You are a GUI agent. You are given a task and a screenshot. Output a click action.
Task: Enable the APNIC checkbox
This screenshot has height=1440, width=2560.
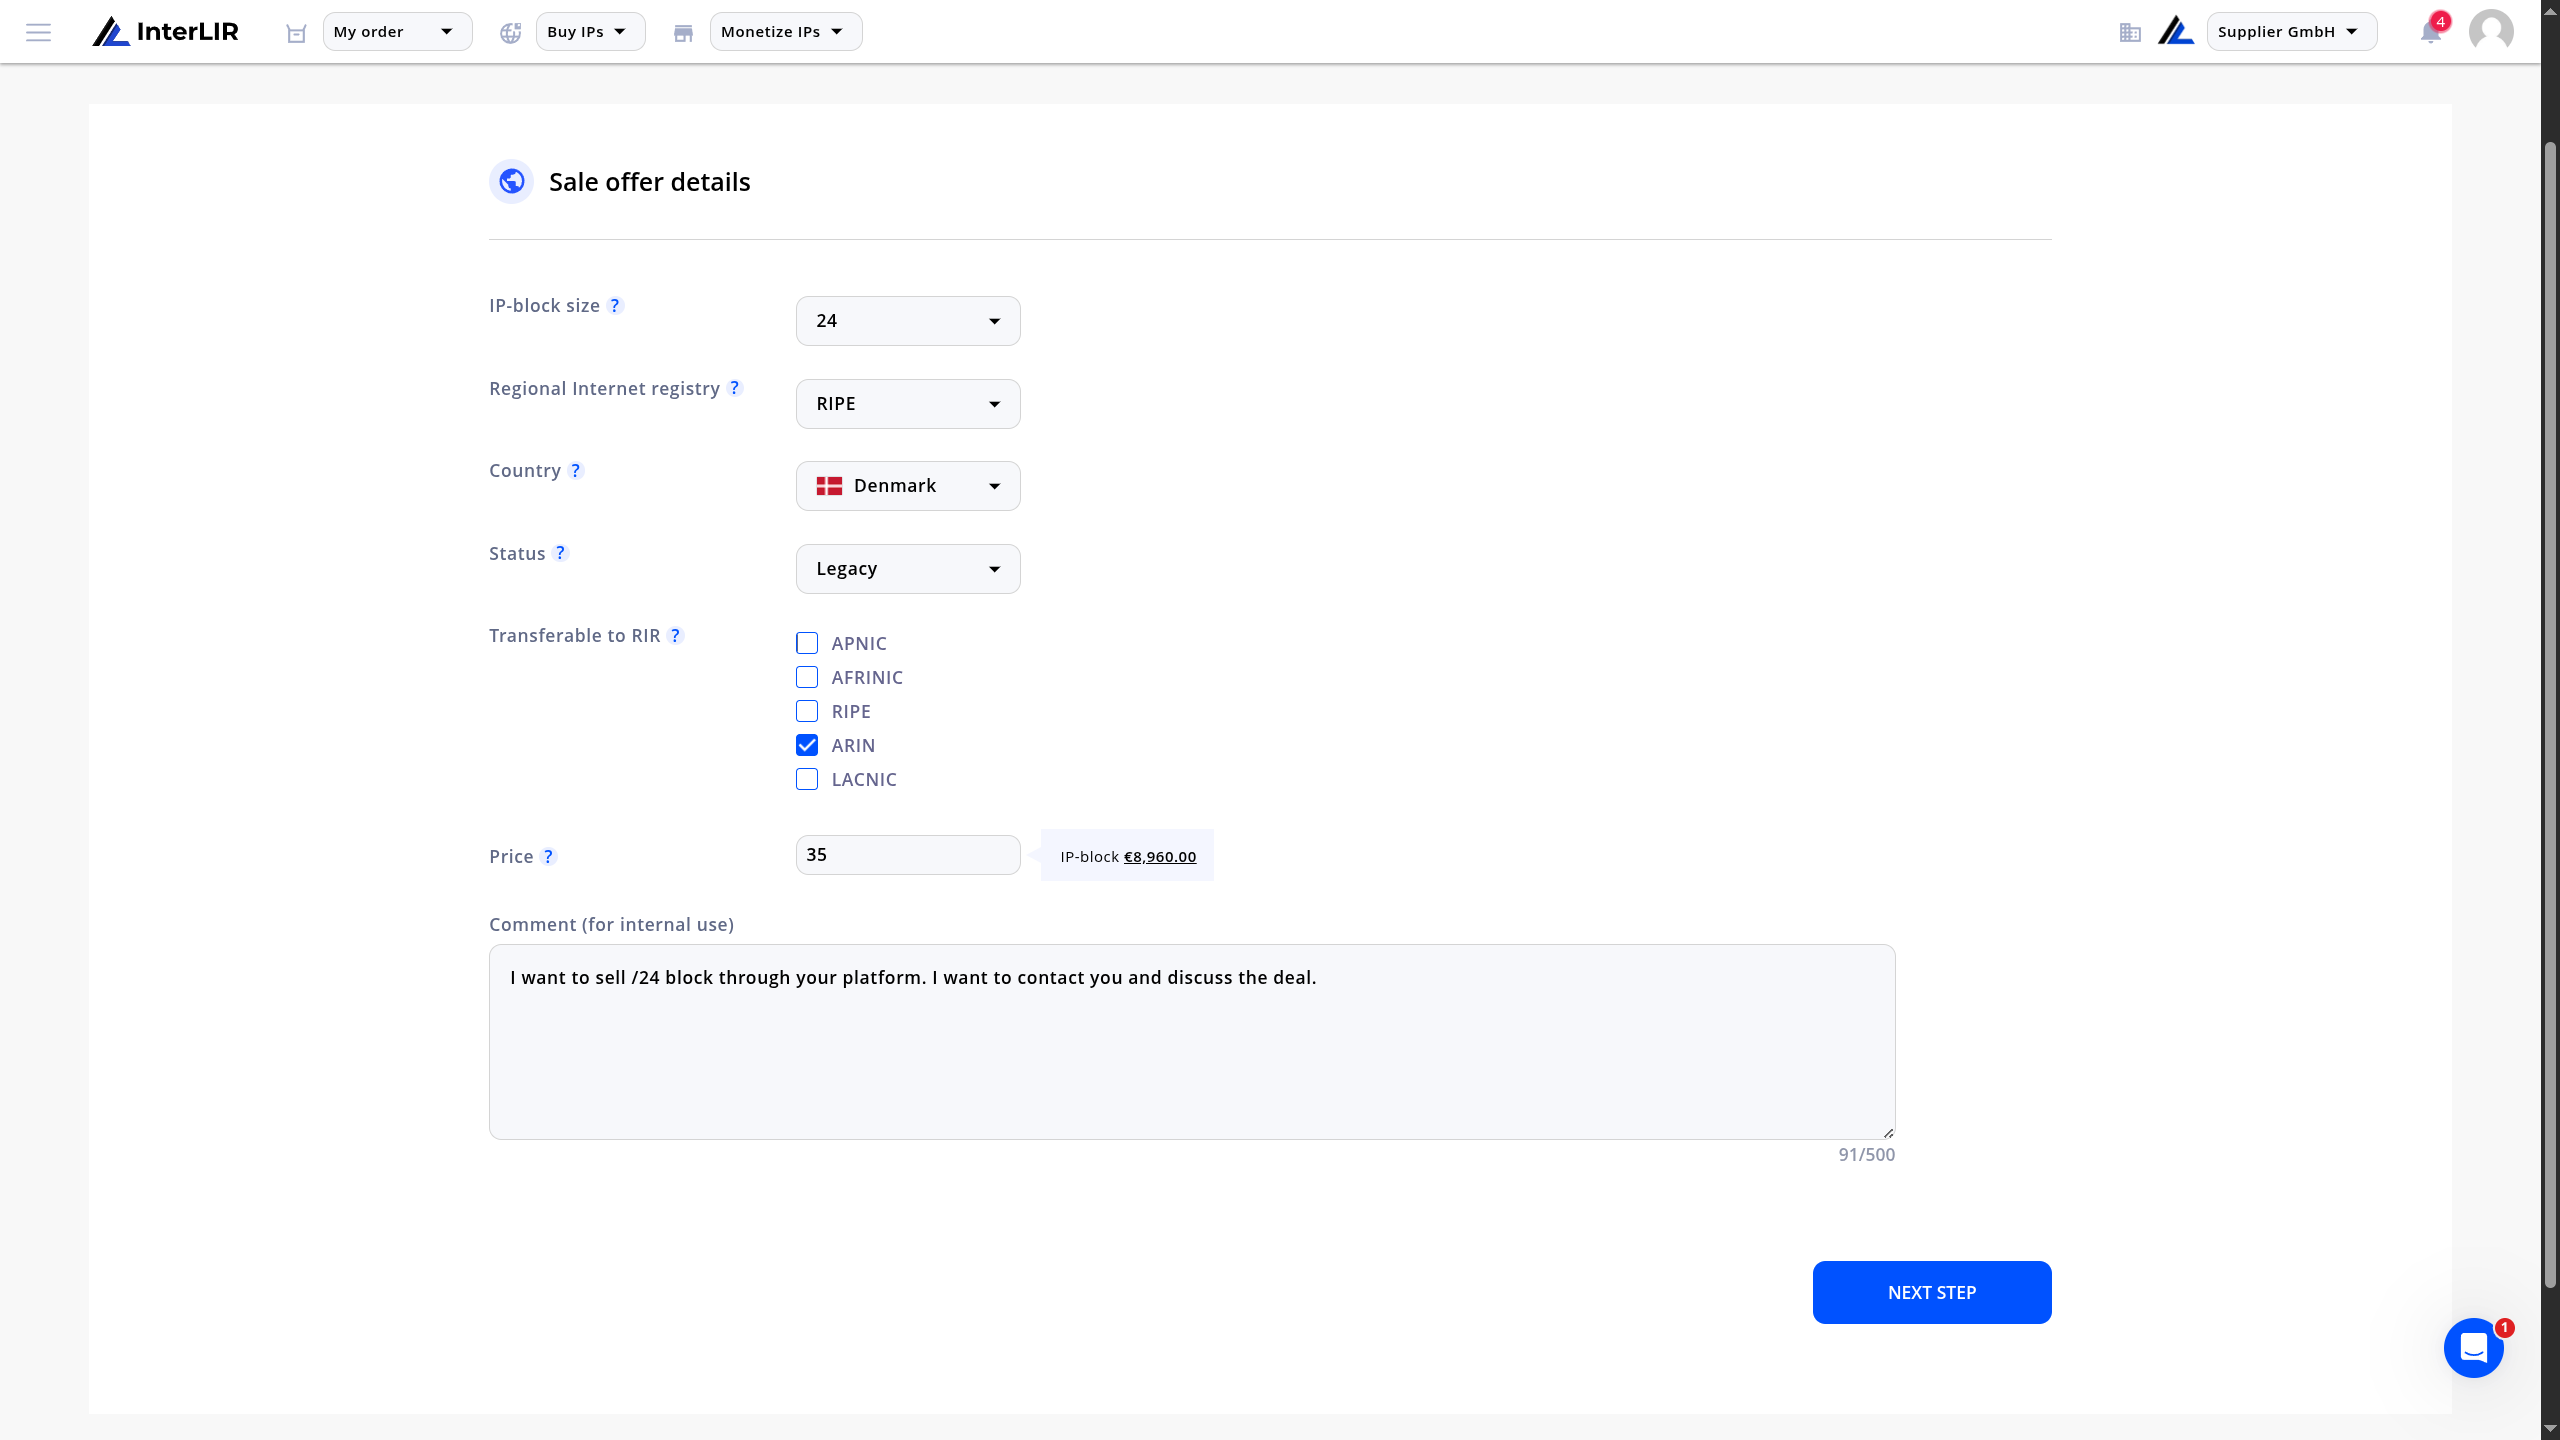(x=807, y=643)
